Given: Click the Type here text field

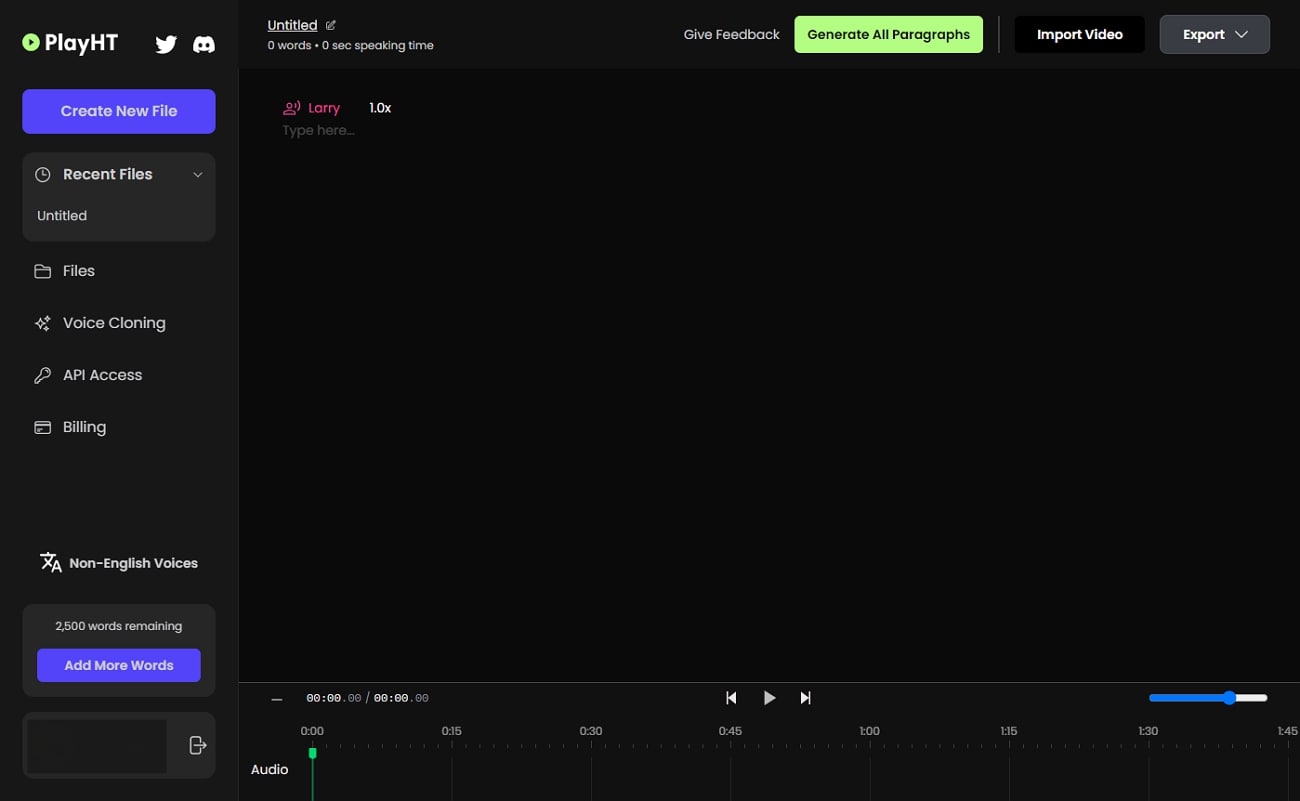Looking at the screenshot, I should [x=318, y=130].
